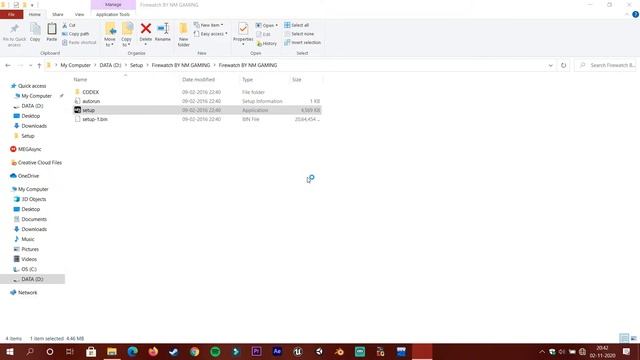Sort by the Size column header
Image resolution: width=640 pixels, height=360 pixels.
(x=297, y=80)
